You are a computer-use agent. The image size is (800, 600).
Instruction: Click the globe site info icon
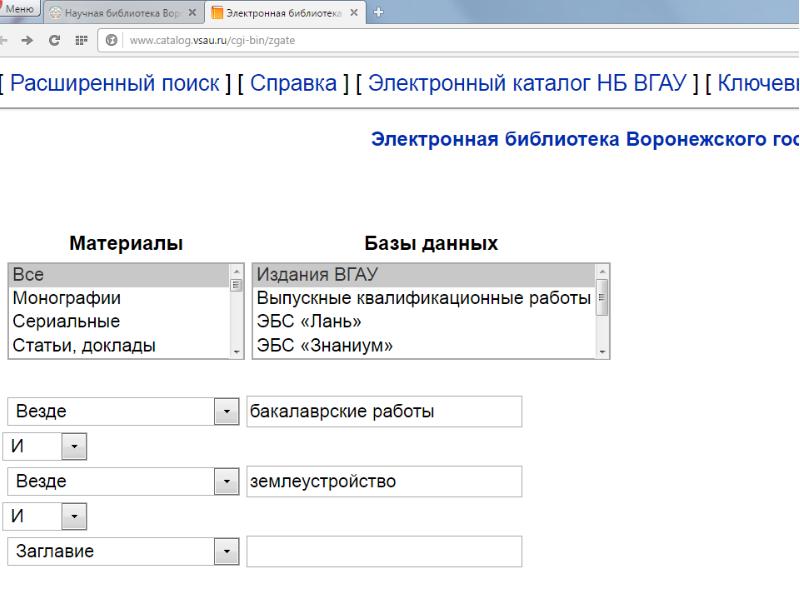pyautogui.click(x=112, y=40)
